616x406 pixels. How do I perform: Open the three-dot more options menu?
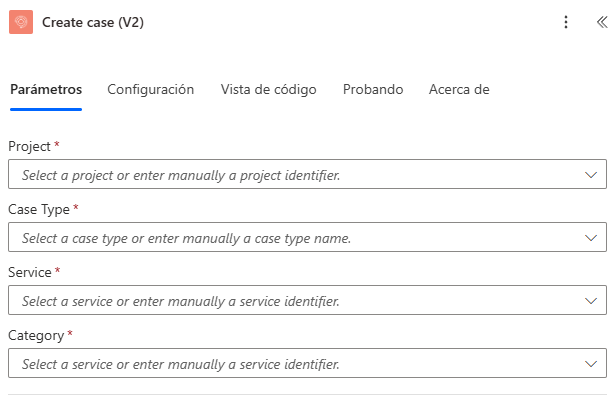(566, 23)
